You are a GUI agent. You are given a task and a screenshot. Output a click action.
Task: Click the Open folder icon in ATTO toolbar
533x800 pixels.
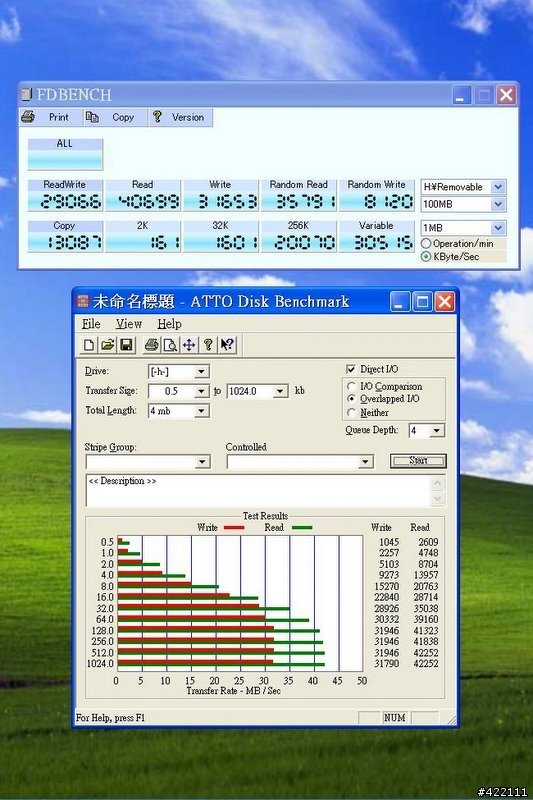pyautogui.click(x=108, y=345)
